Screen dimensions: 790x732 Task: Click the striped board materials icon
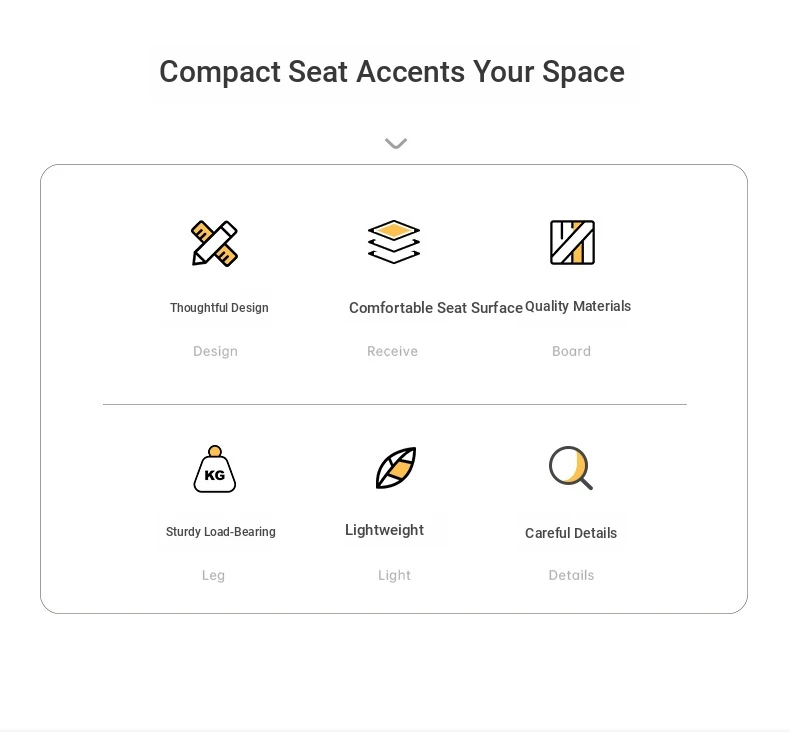click(572, 242)
